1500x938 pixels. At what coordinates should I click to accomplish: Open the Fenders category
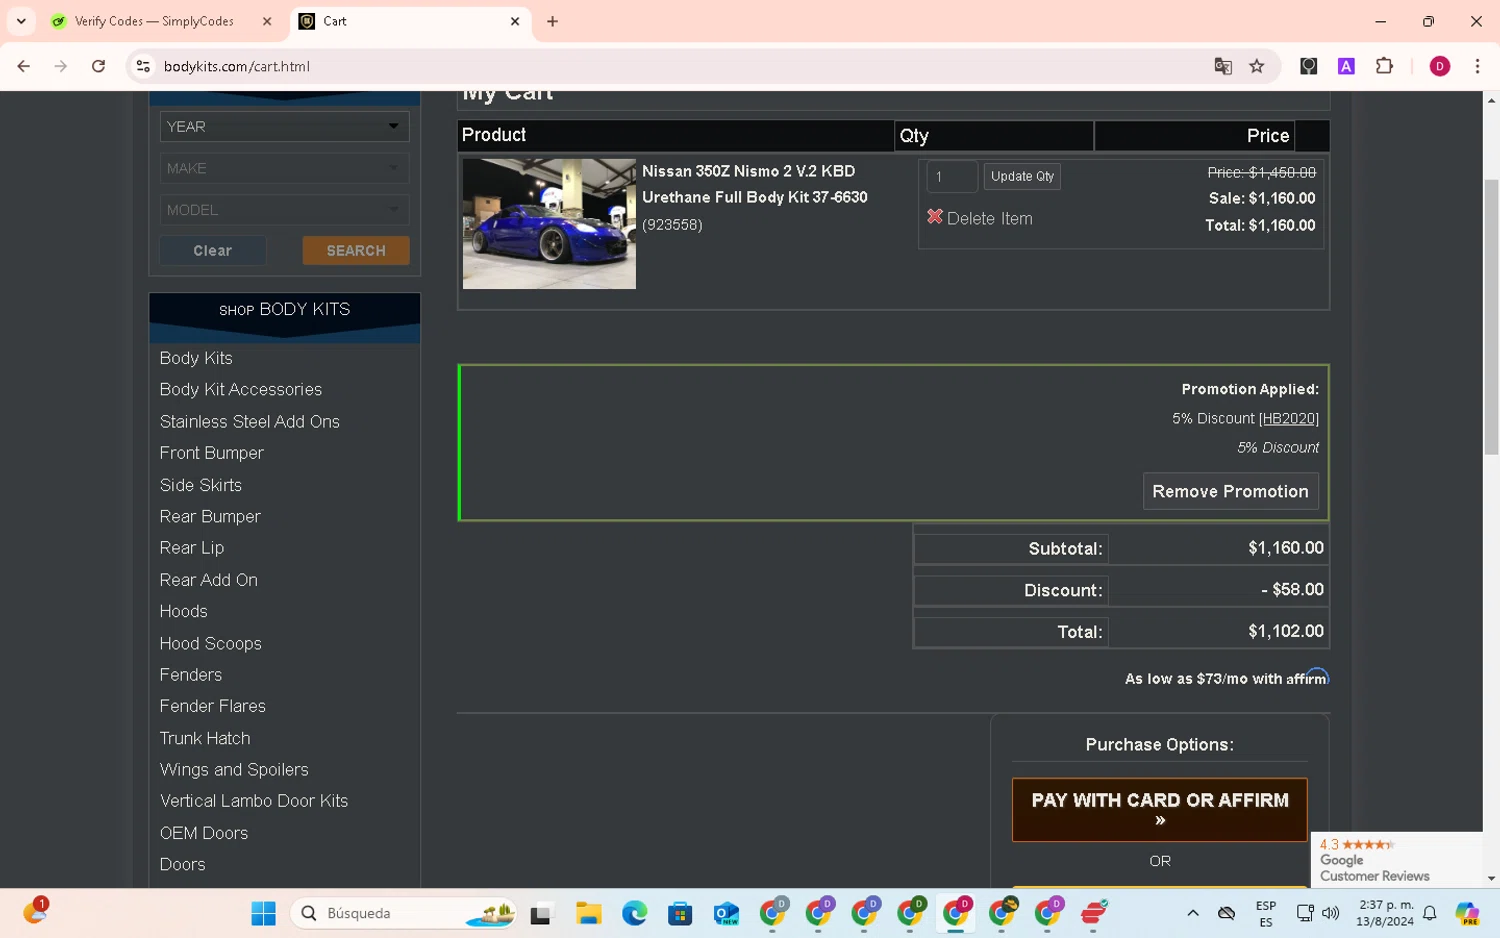point(191,675)
